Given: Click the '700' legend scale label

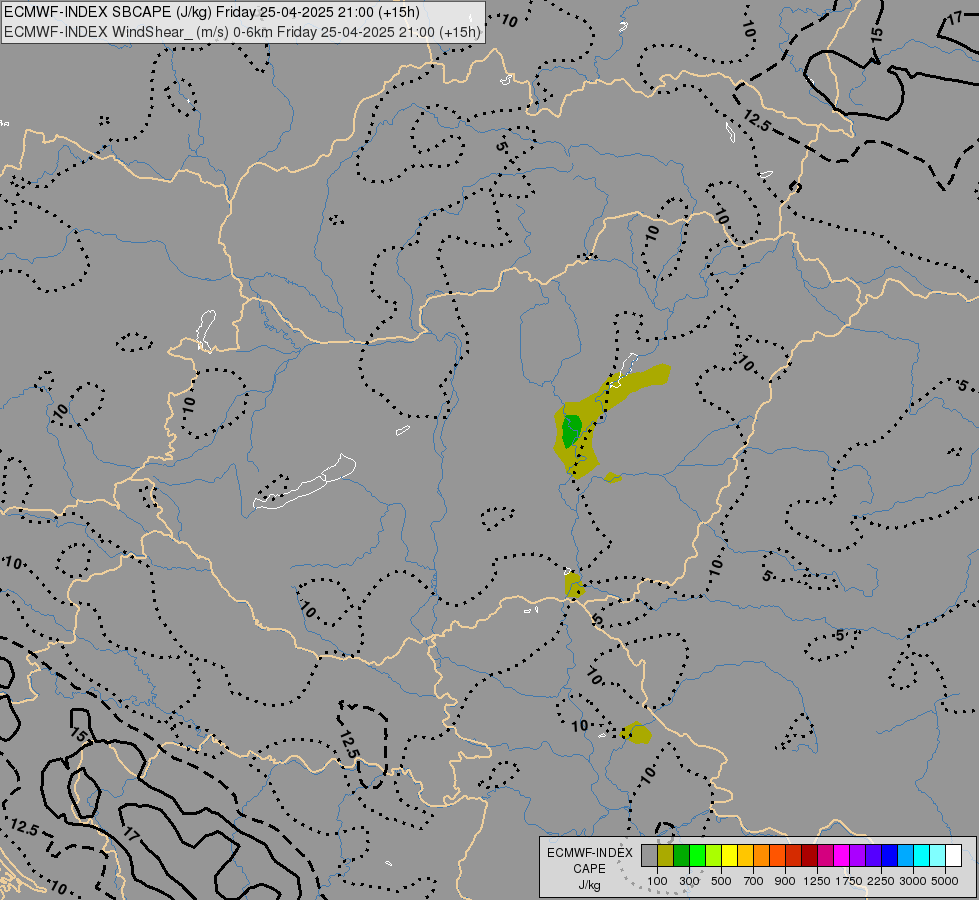Looking at the screenshot, I should point(754,881).
